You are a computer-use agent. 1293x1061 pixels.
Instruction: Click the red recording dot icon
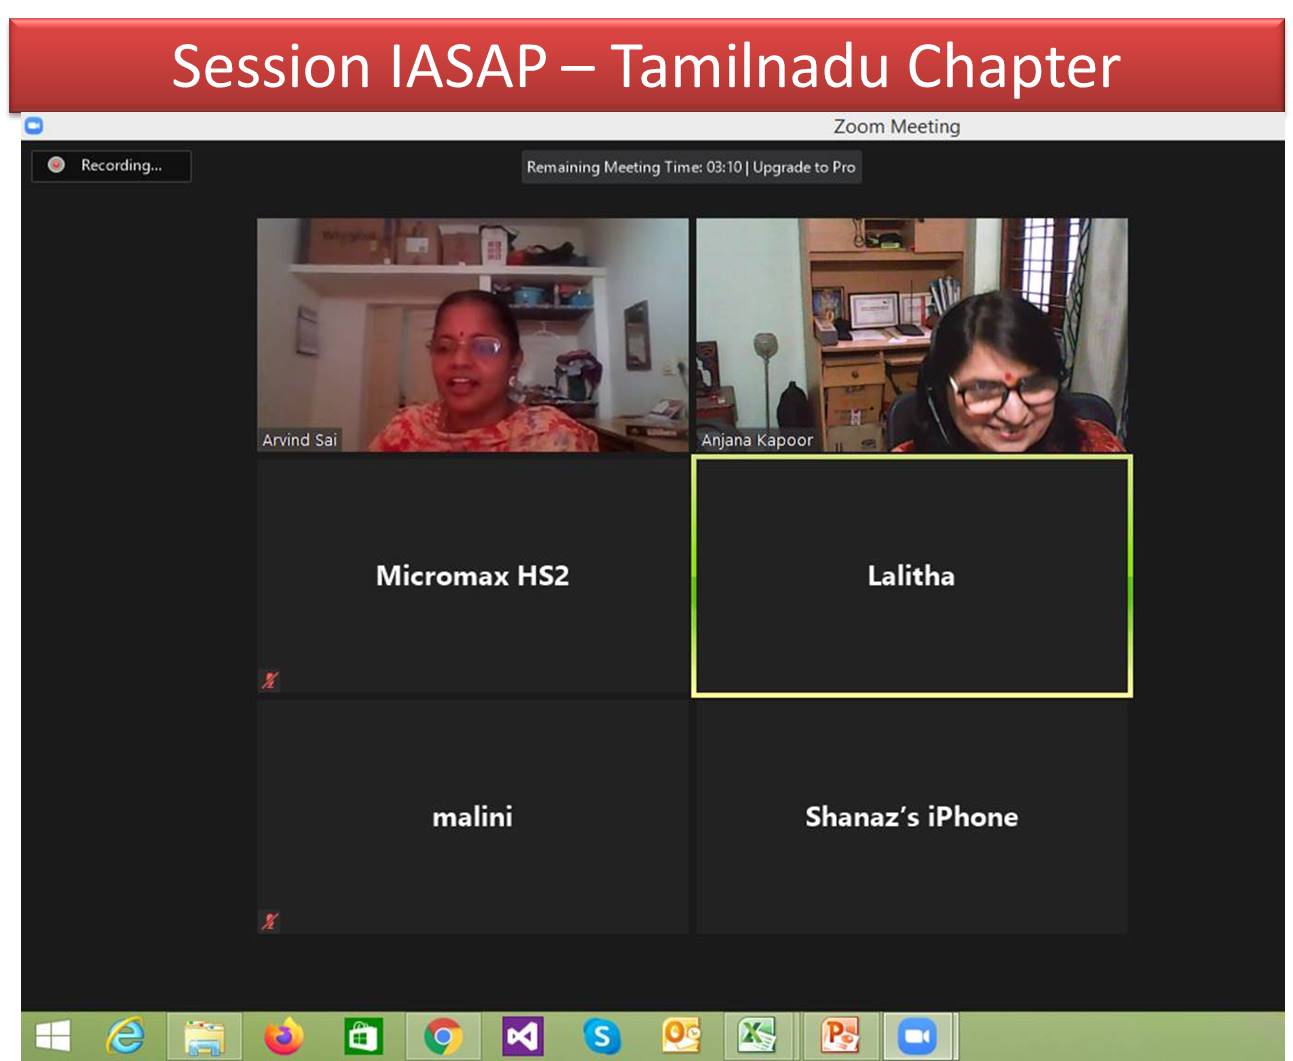point(57,165)
